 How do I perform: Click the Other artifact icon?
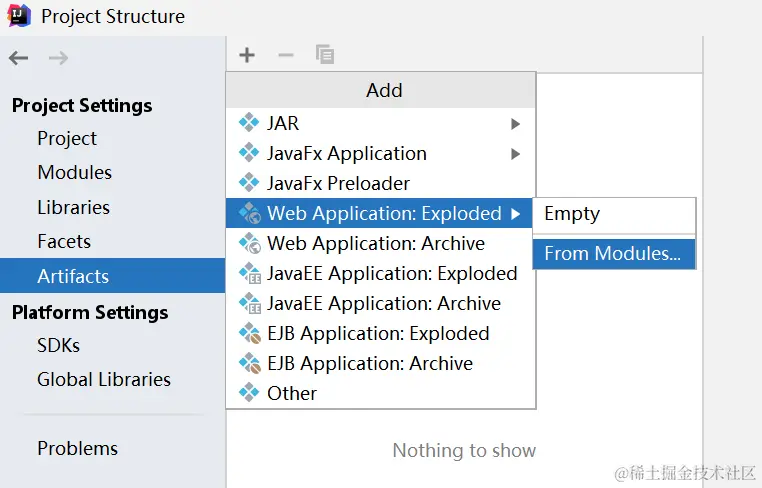click(249, 393)
